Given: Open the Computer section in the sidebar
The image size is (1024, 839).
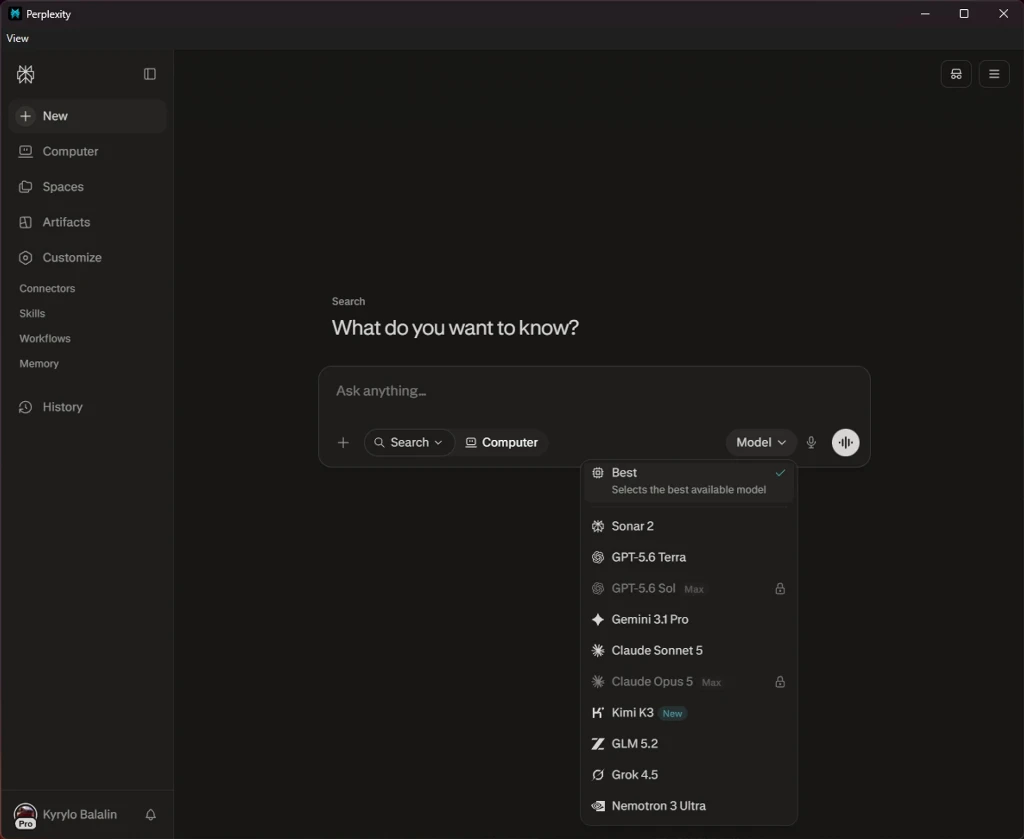Looking at the screenshot, I should (88, 151).
